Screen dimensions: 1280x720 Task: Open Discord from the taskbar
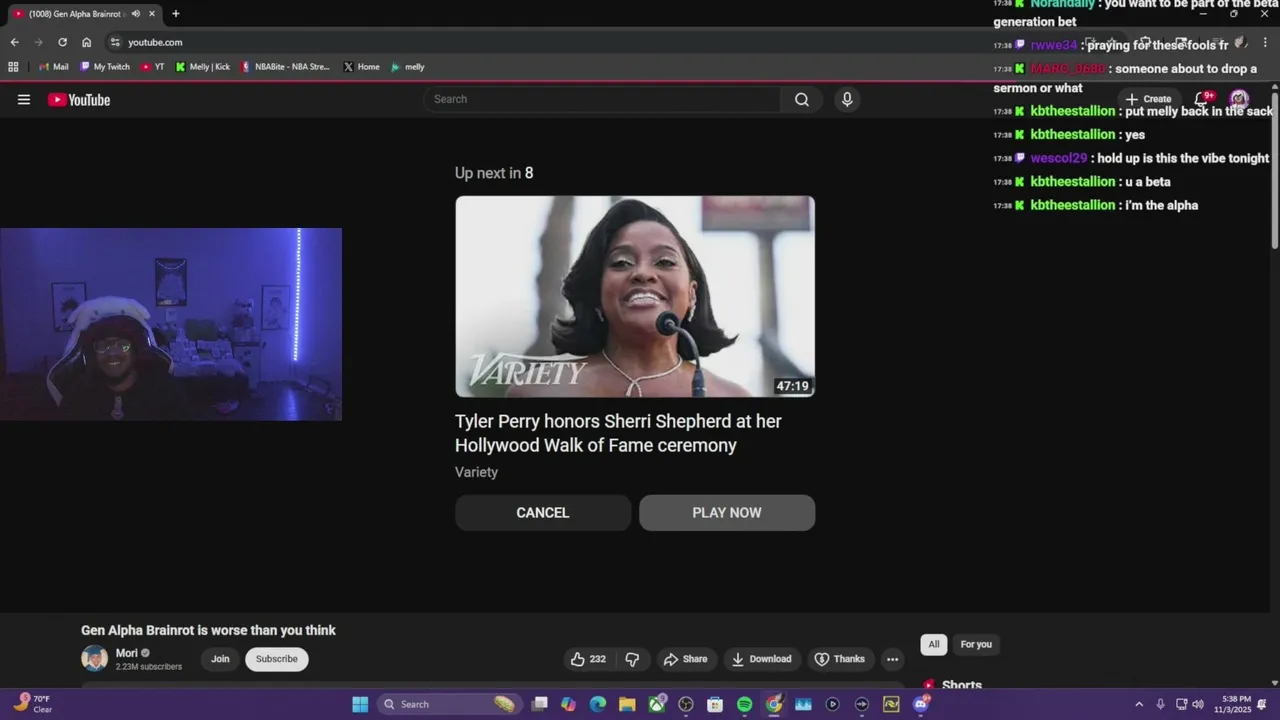point(921,704)
